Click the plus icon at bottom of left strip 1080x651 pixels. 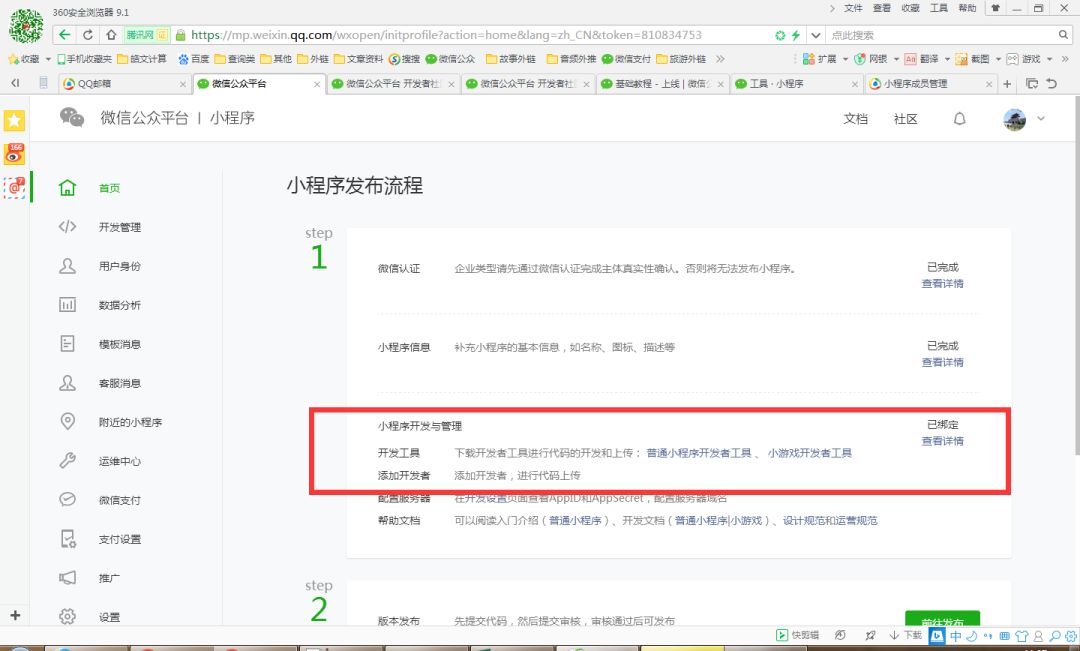(x=15, y=615)
